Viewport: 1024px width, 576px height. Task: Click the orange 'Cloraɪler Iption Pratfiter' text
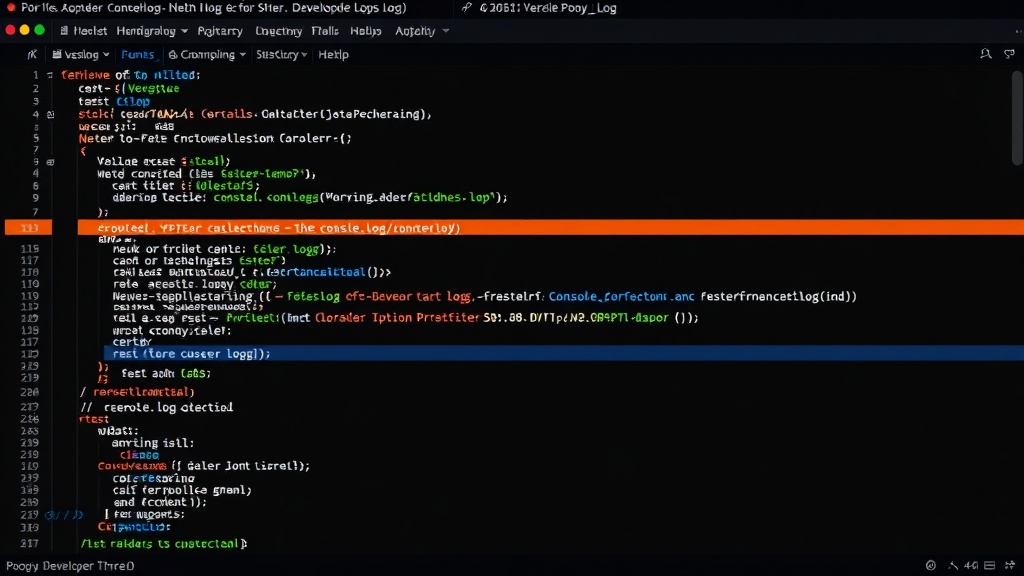tap(398, 317)
